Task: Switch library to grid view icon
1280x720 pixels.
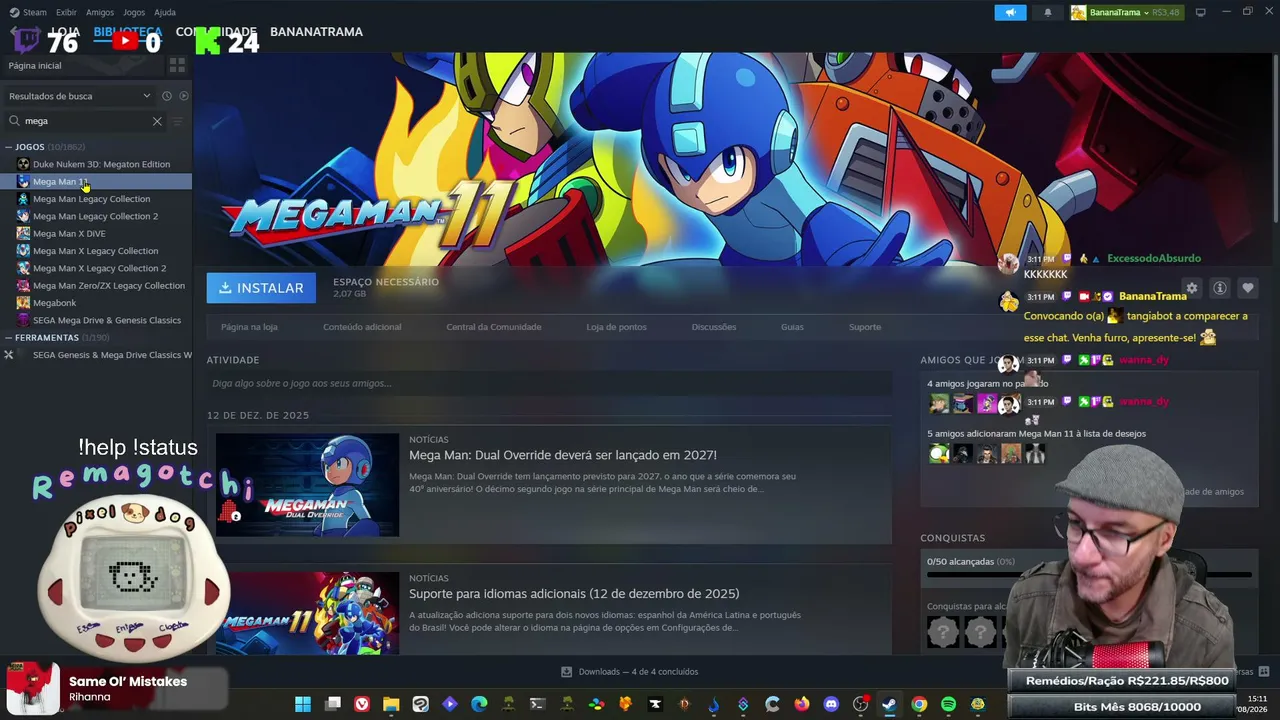Action: point(177,65)
